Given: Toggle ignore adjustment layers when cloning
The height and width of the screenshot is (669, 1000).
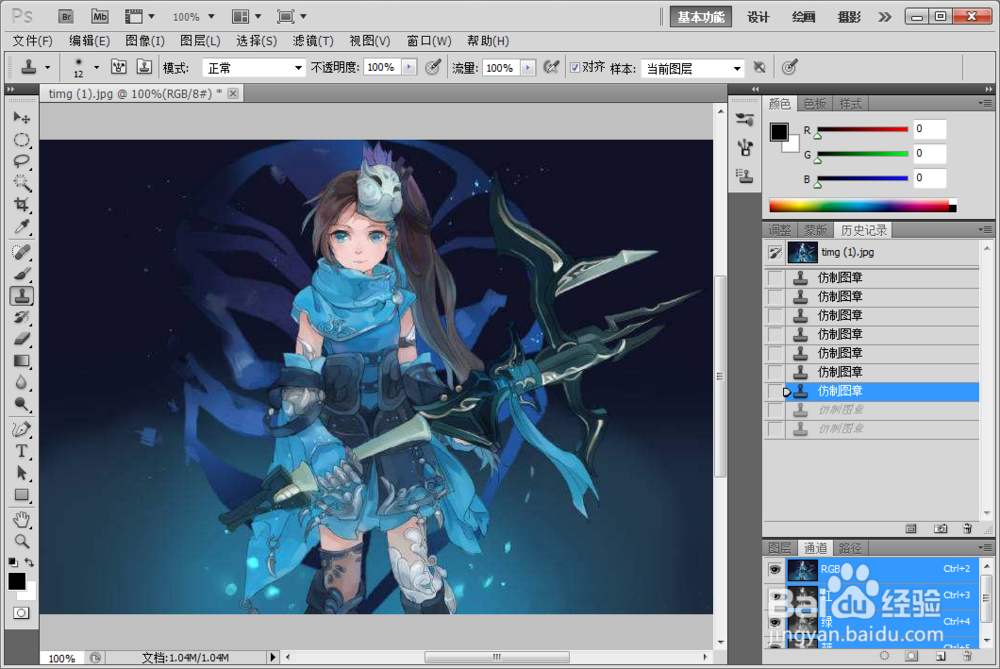Looking at the screenshot, I should pyautogui.click(x=759, y=67).
